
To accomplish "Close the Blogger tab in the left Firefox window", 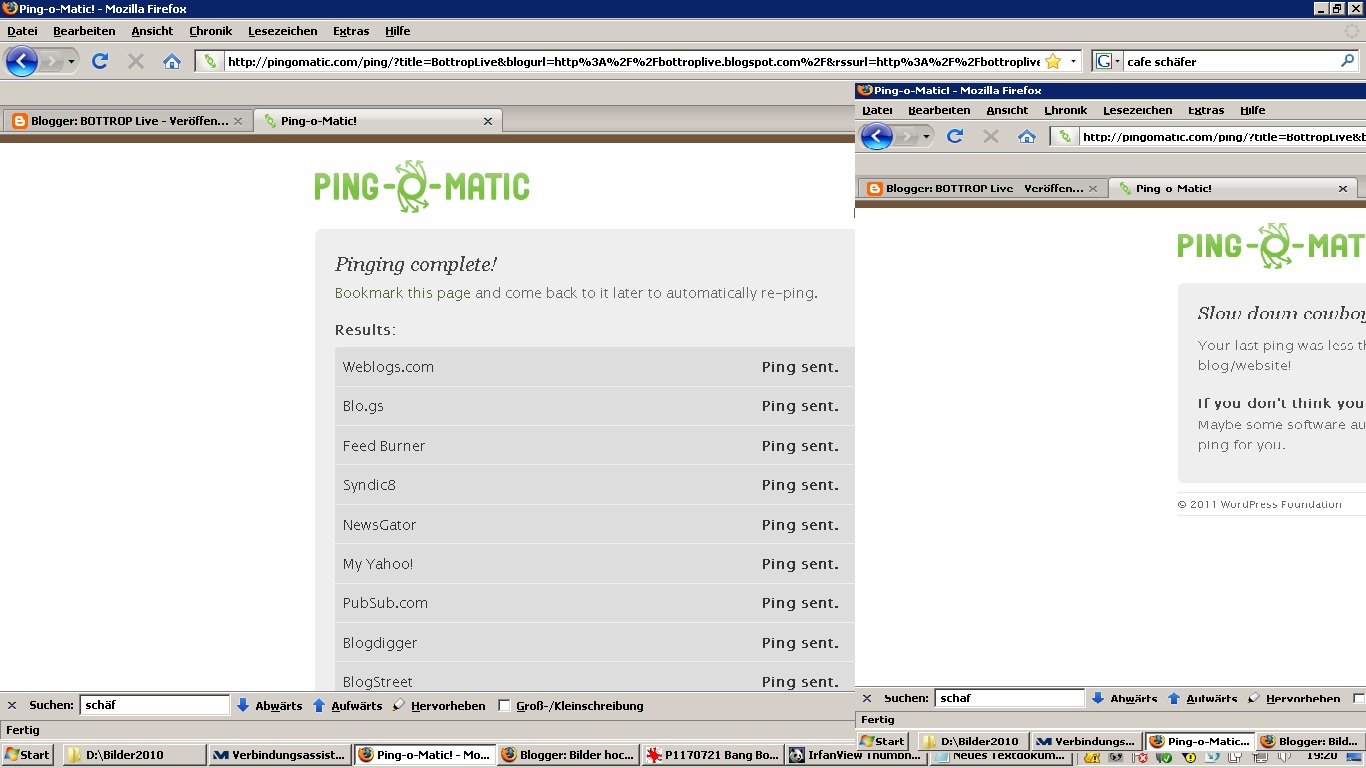I will click(x=237, y=121).
